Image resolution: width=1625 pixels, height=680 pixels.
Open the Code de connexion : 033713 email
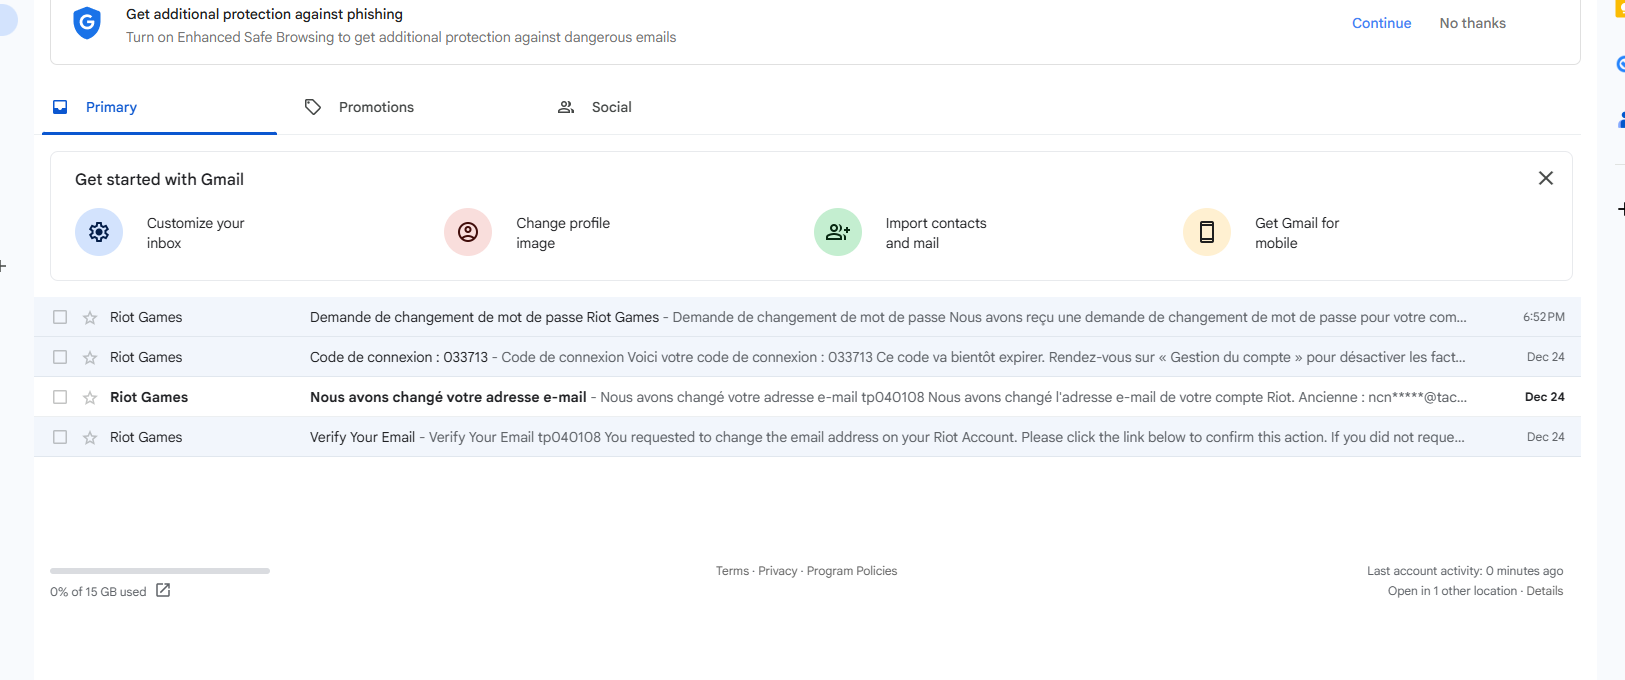pos(807,357)
